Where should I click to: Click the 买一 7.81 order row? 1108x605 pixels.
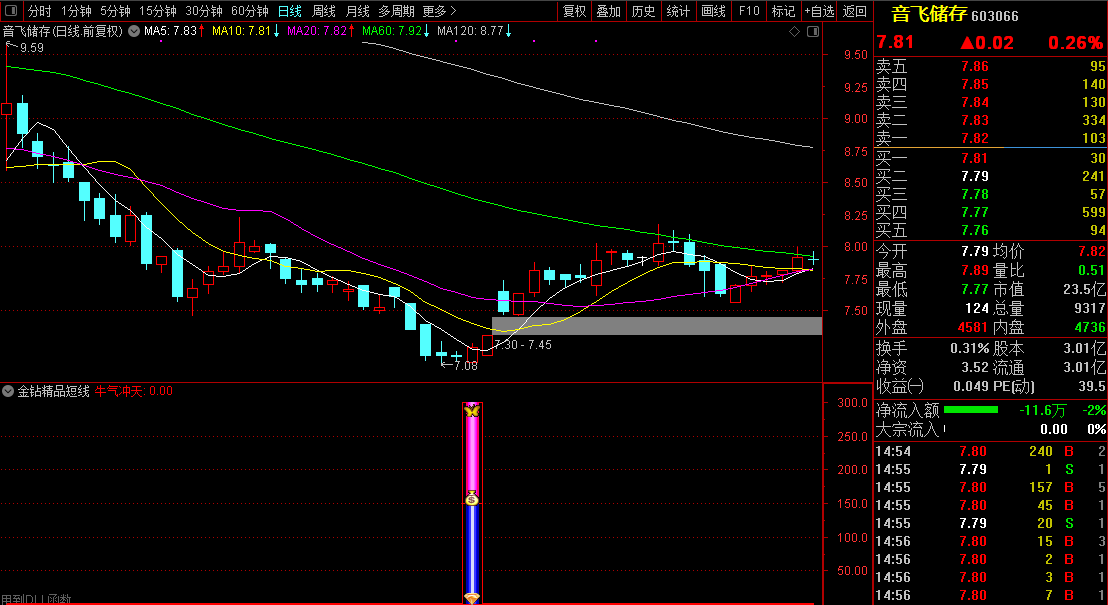click(991, 158)
